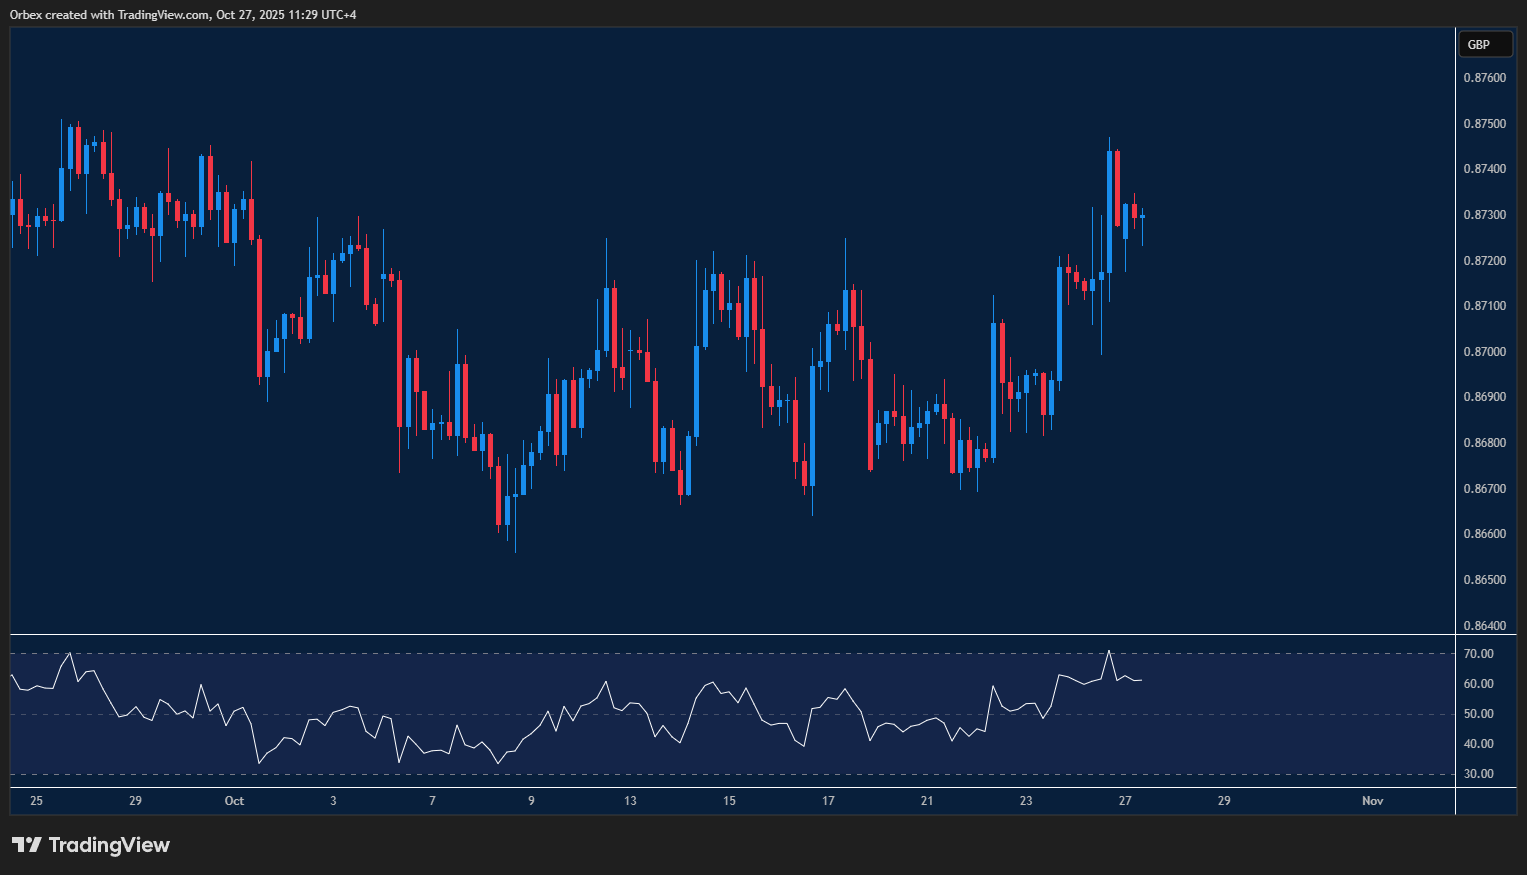Click the vertical price scale separator line
This screenshot has height=875, width=1527.
[x=1455, y=400]
